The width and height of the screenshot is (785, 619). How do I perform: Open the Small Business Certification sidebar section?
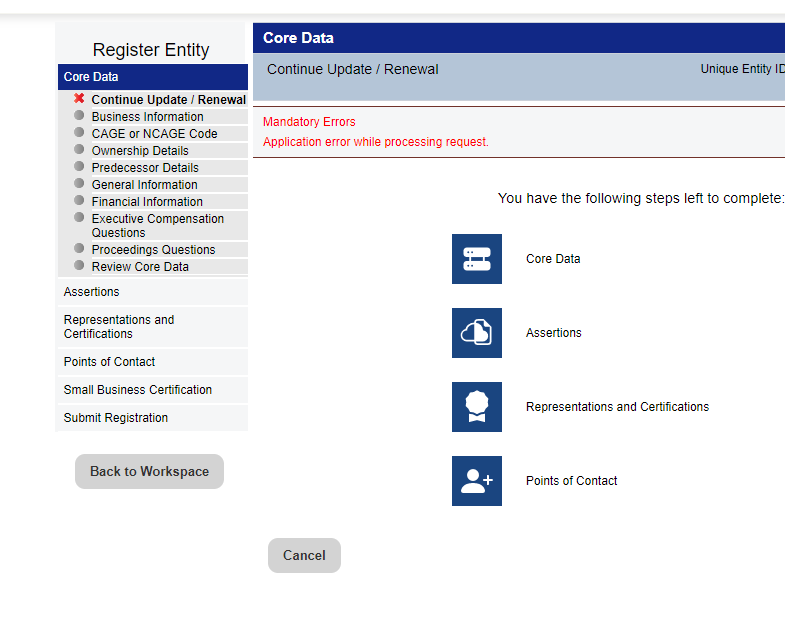(x=153, y=390)
